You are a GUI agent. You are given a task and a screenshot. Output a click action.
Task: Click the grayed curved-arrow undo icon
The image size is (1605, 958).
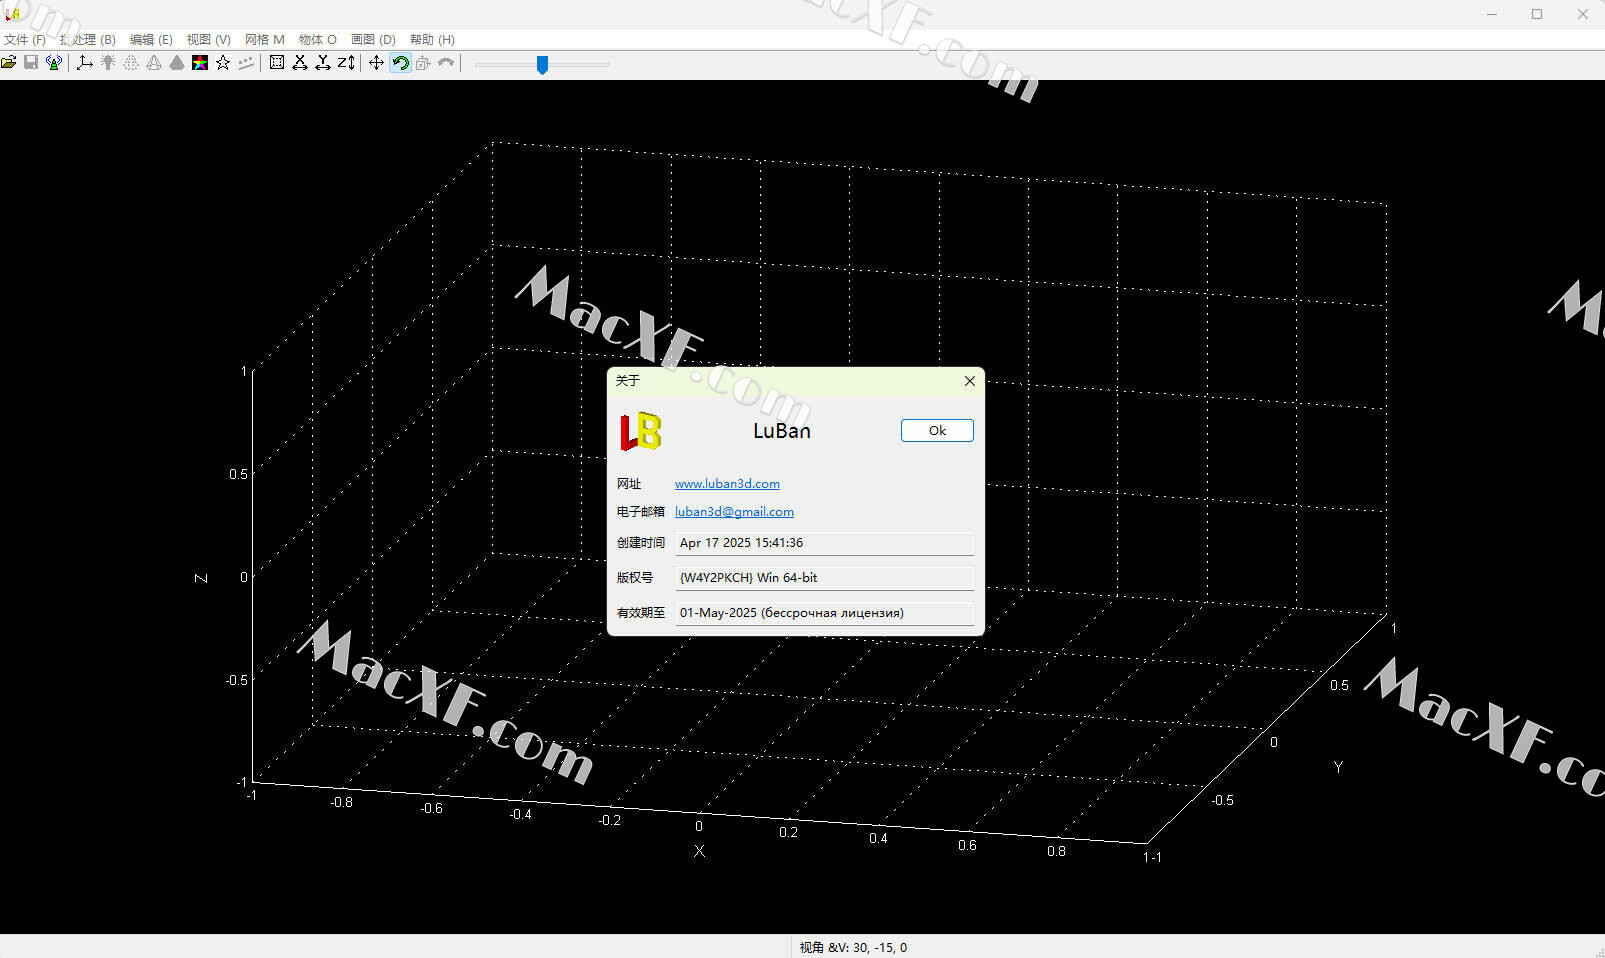point(446,63)
